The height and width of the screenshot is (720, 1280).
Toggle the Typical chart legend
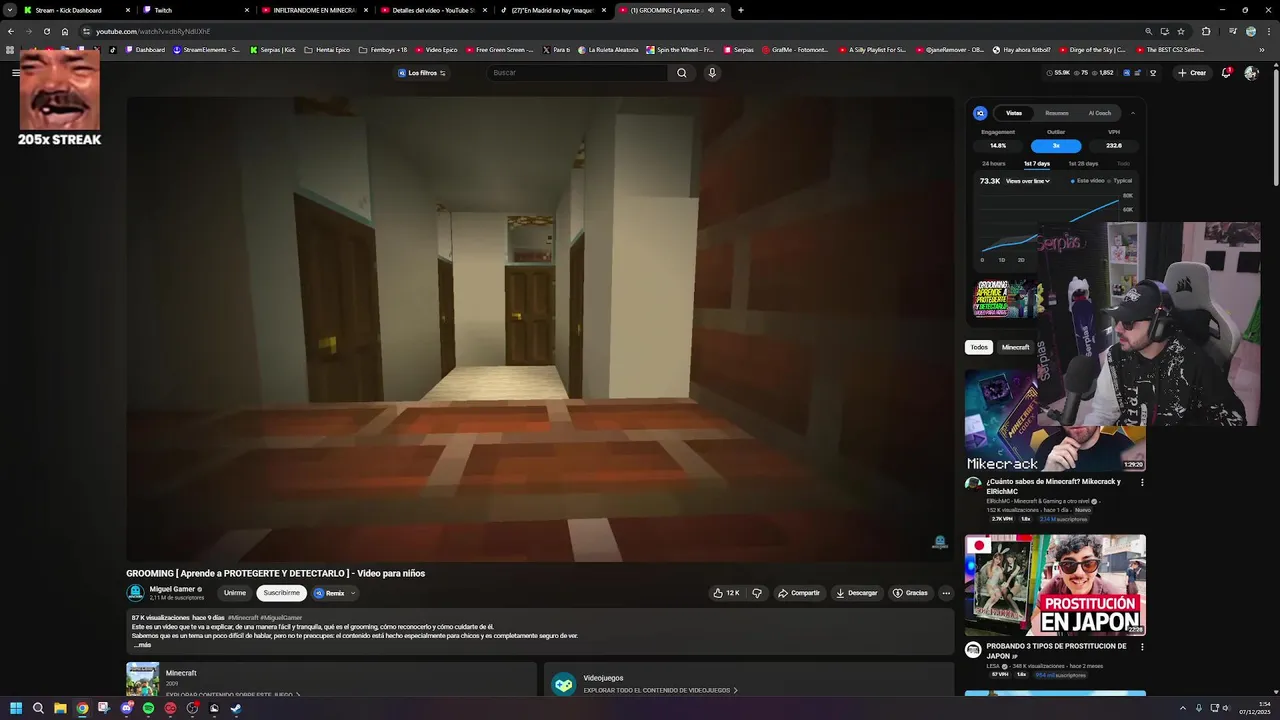1120,181
